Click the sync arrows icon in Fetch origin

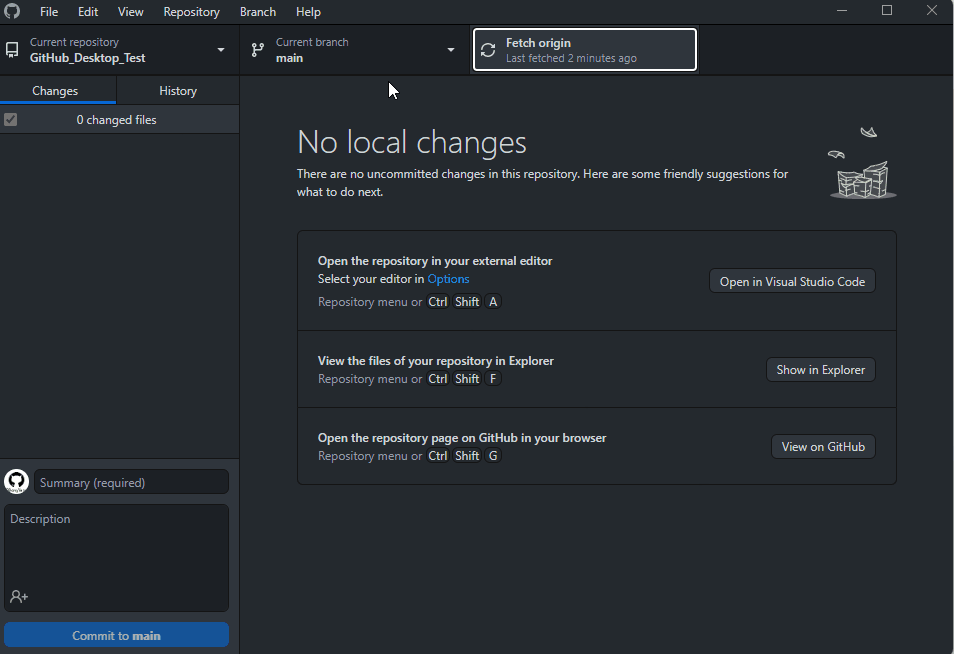[488, 50]
